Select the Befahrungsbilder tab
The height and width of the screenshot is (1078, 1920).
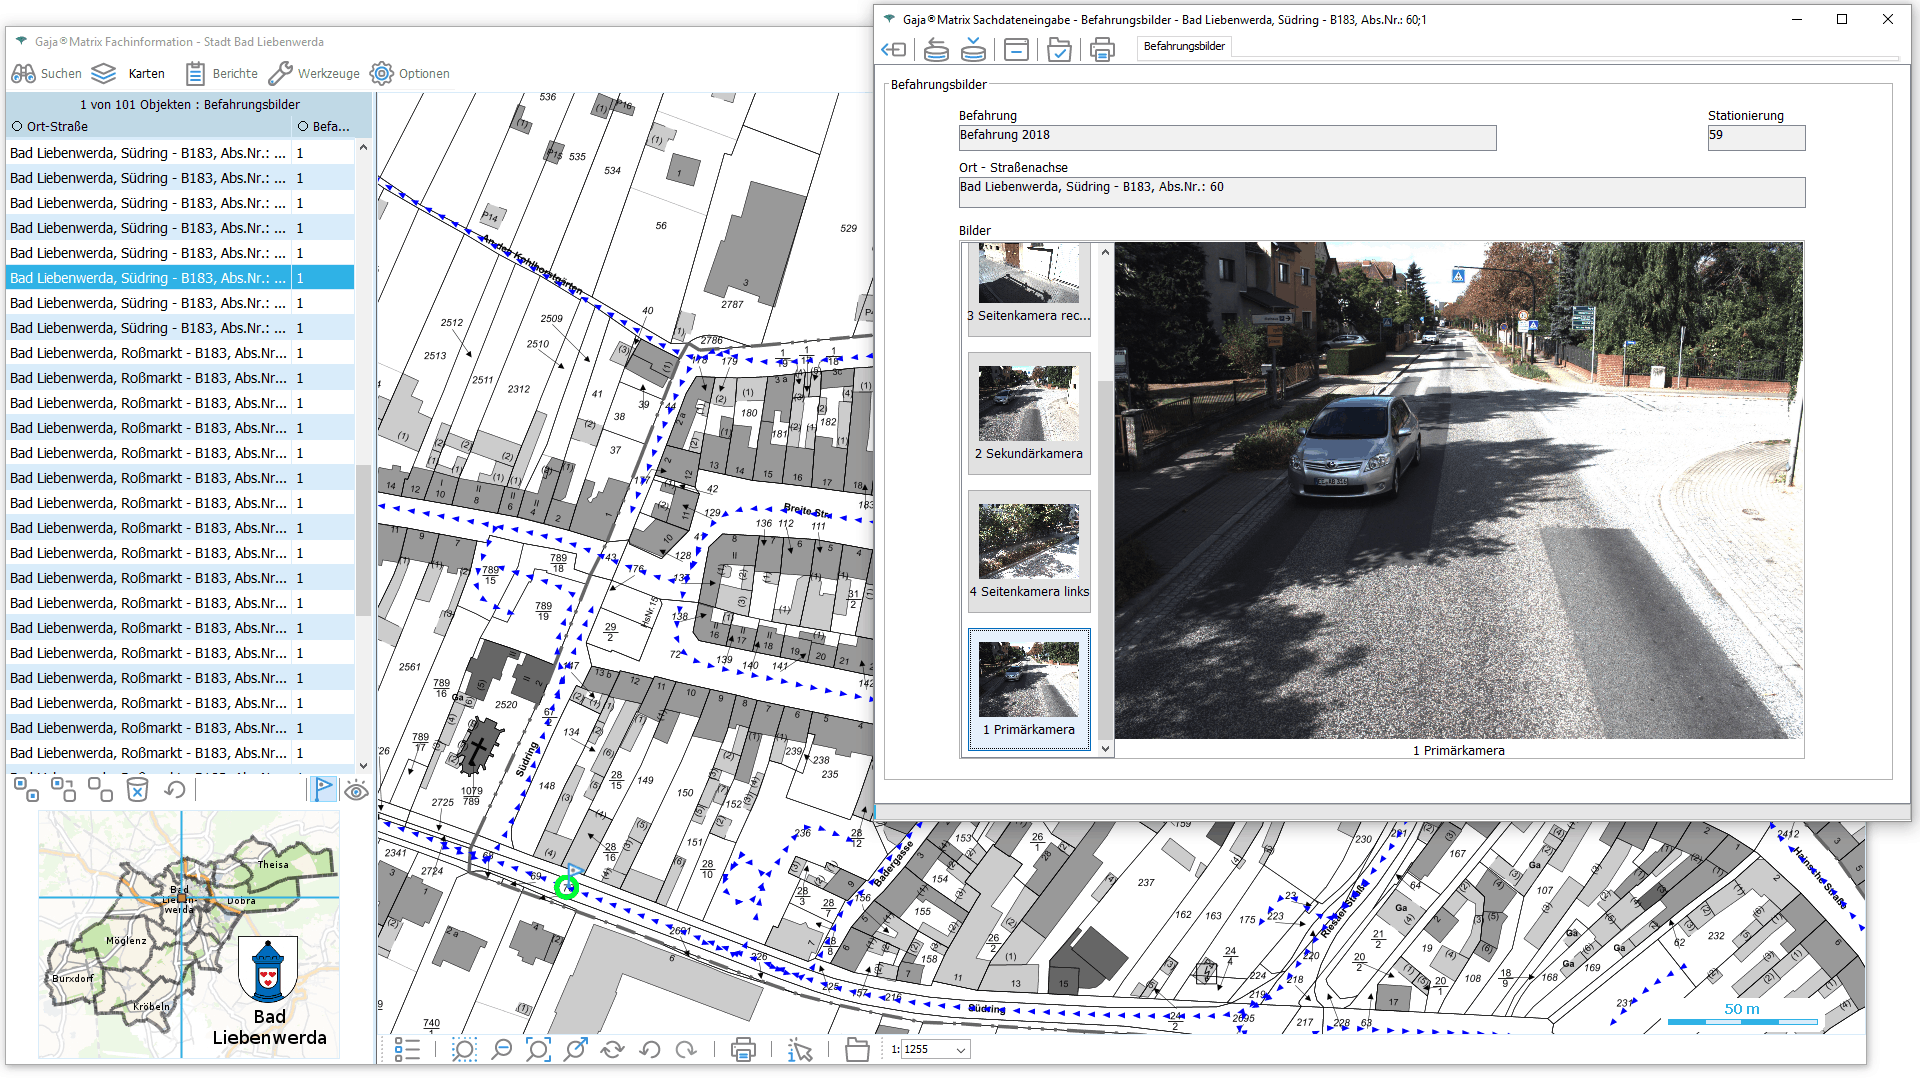1184,47
